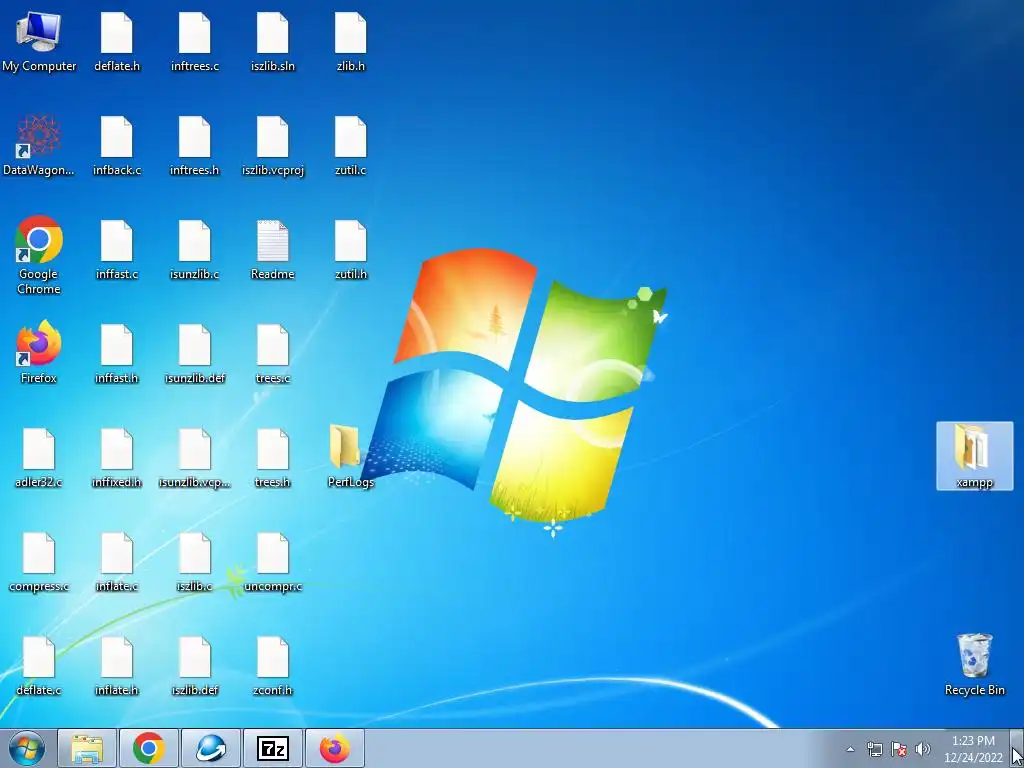
Task: Show hidden system tray icons
Action: [x=850, y=749]
